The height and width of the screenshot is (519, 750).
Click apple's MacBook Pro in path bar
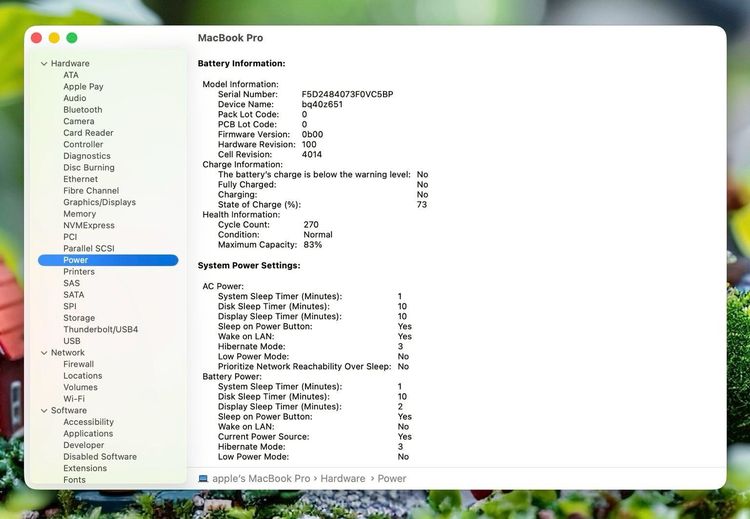pyautogui.click(x=261, y=478)
